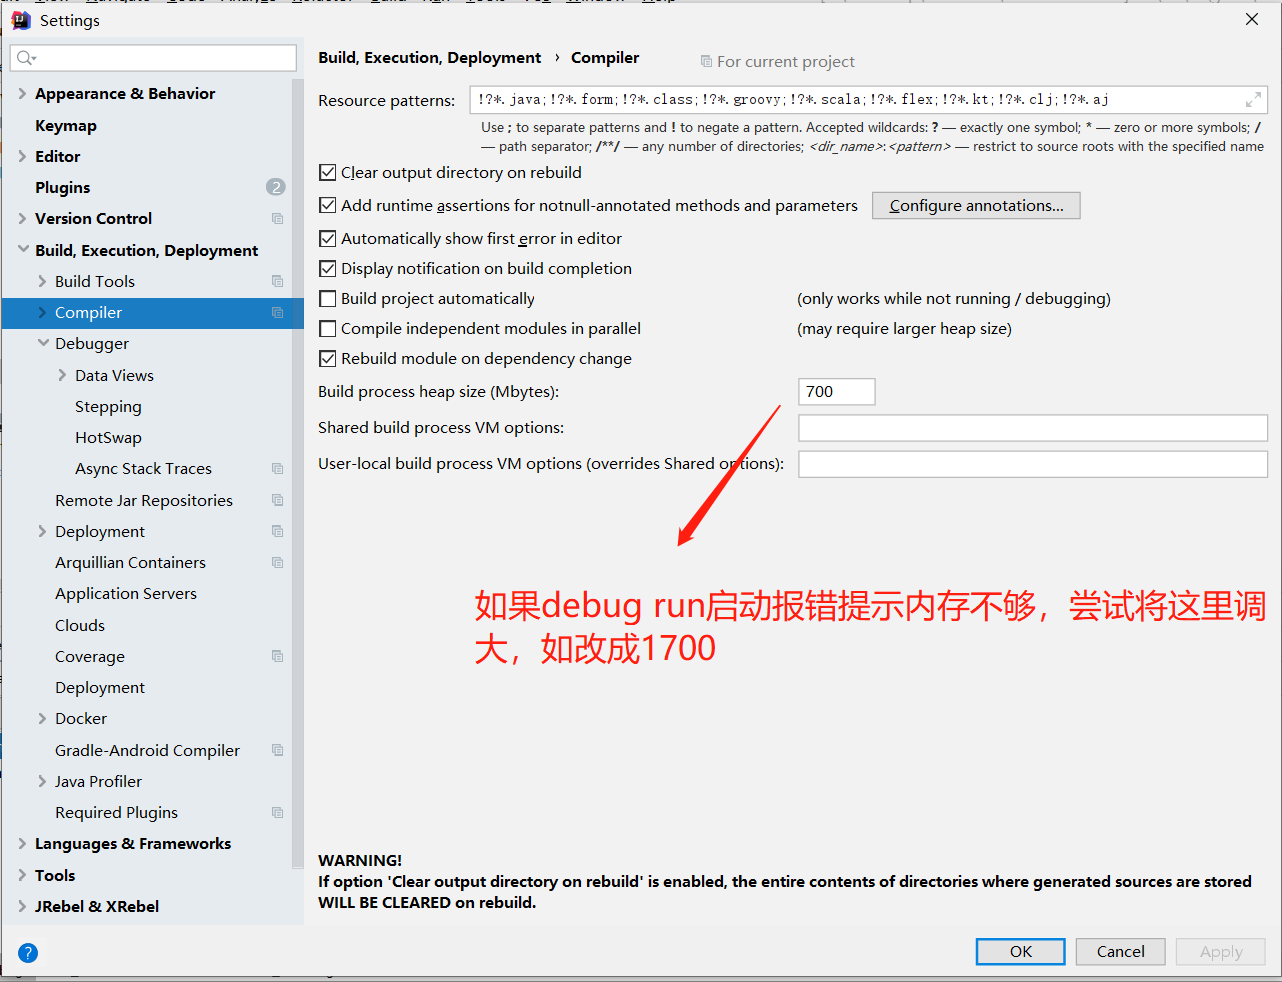Screen dimensions: 1282x982
Task: Expand the Resource patterns field editor icon
Action: pos(1252,100)
